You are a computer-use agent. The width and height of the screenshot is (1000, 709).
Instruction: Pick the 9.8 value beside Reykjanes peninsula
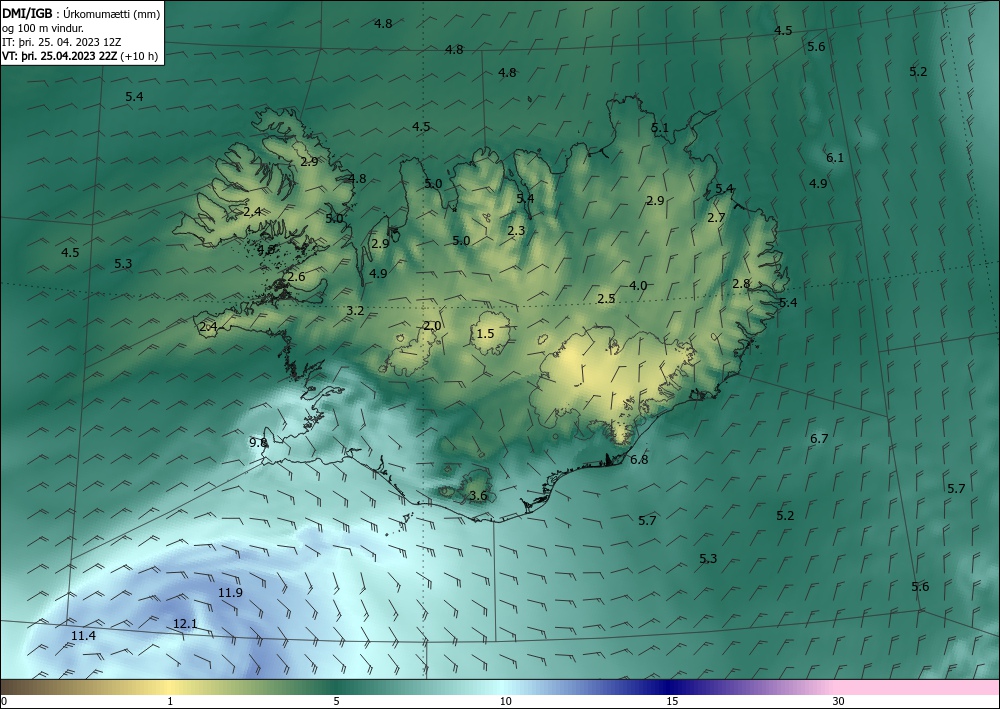tap(258, 442)
